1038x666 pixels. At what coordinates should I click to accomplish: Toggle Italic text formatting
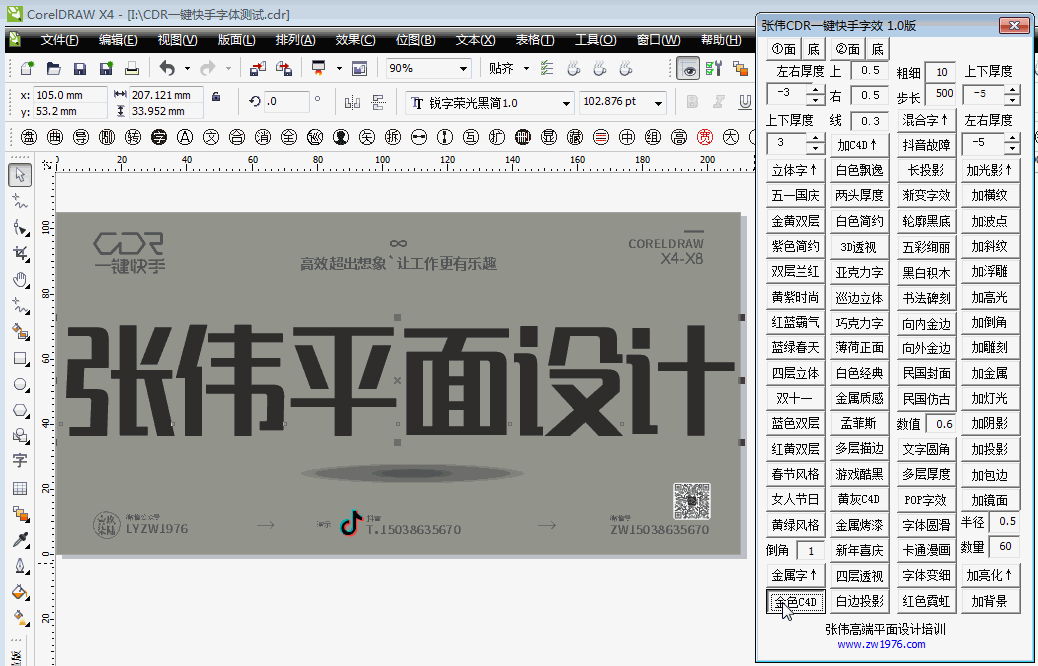click(718, 101)
